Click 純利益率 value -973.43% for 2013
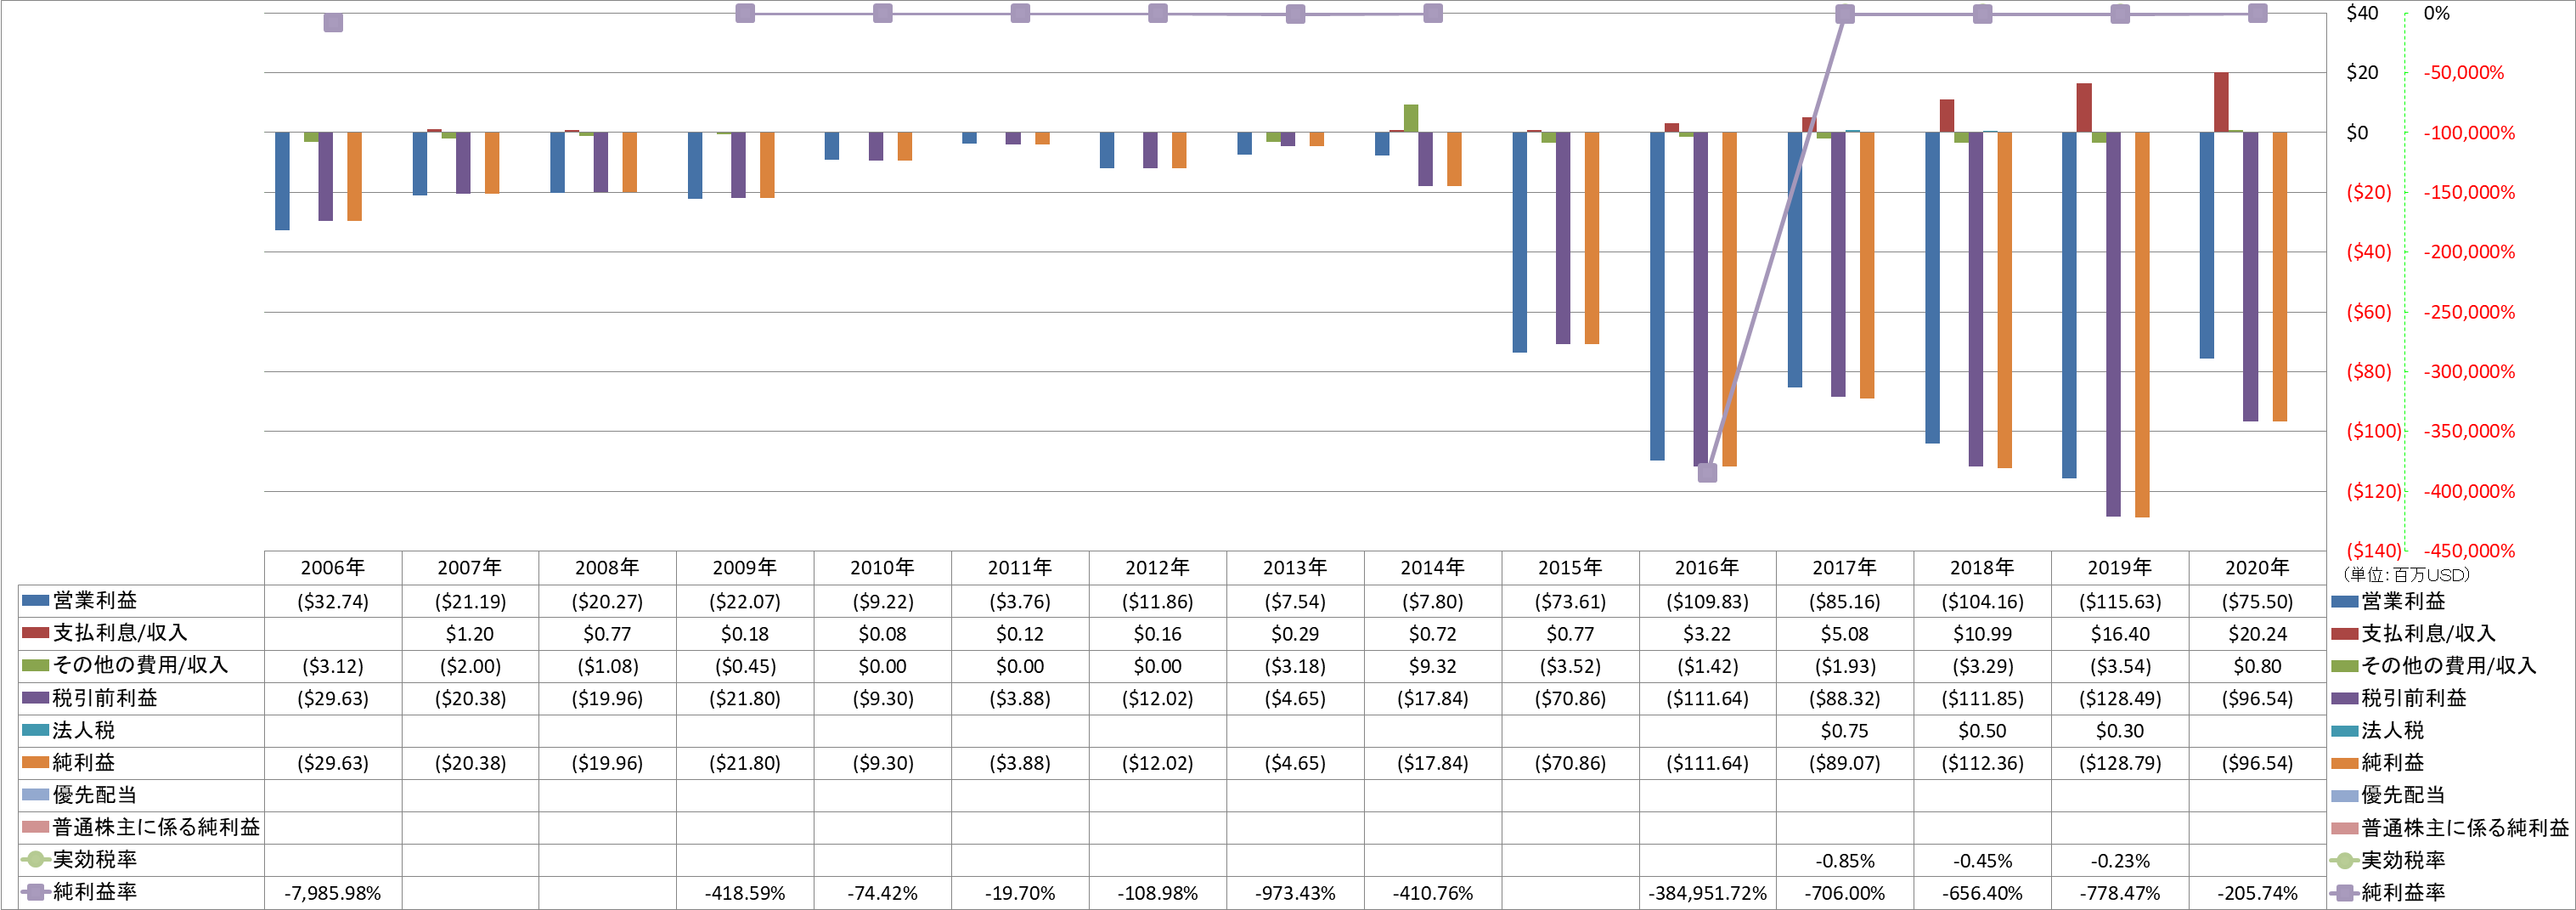Viewport: 2576px width, 910px height. (x=1295, y=893)
